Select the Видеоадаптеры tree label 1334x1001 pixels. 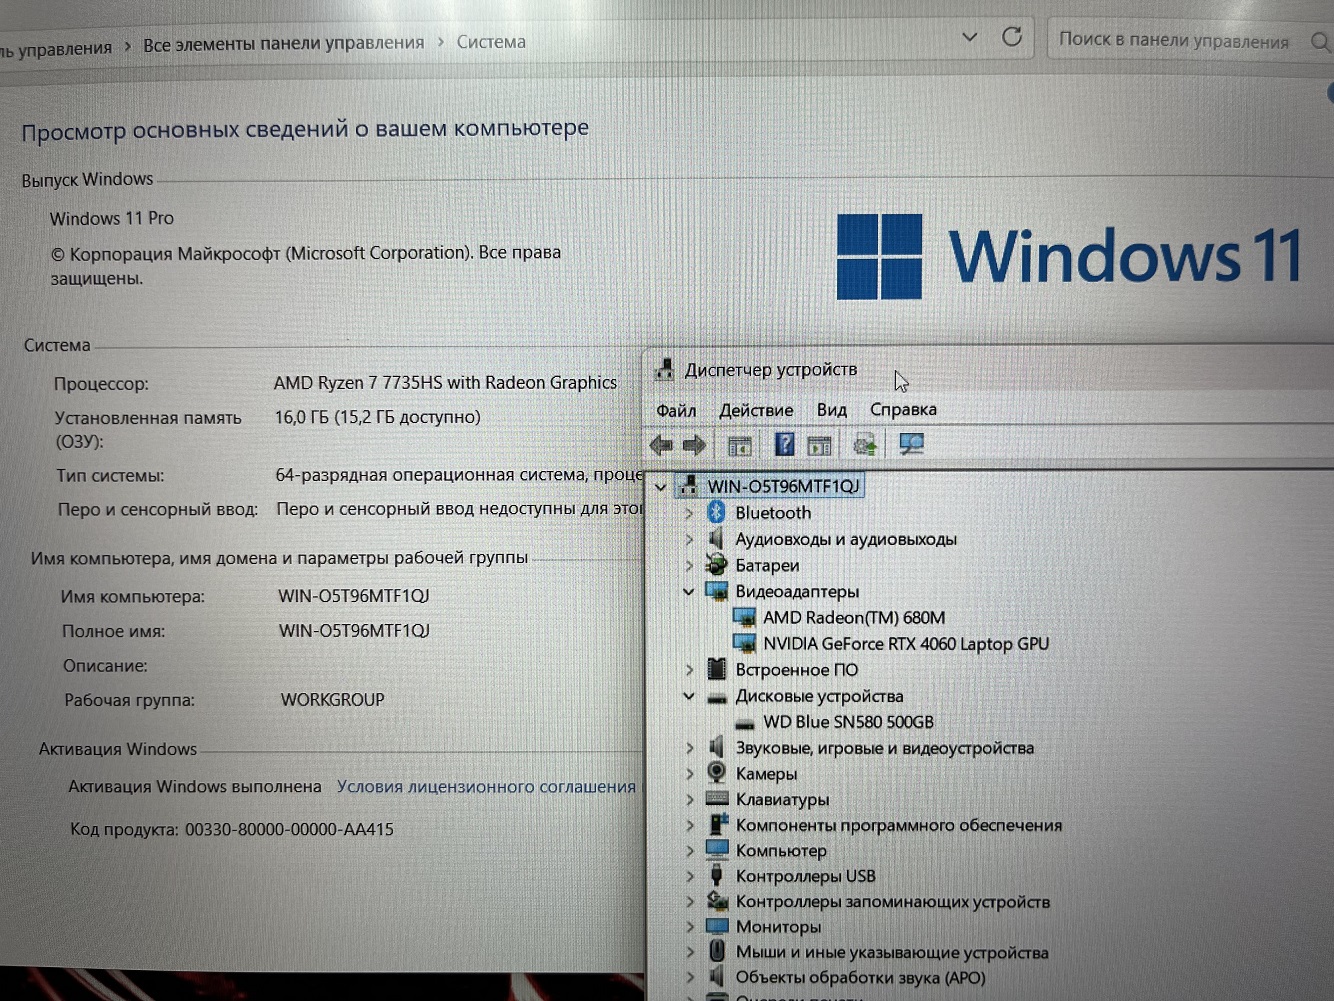pyautogui.click(x=797, y=592)
